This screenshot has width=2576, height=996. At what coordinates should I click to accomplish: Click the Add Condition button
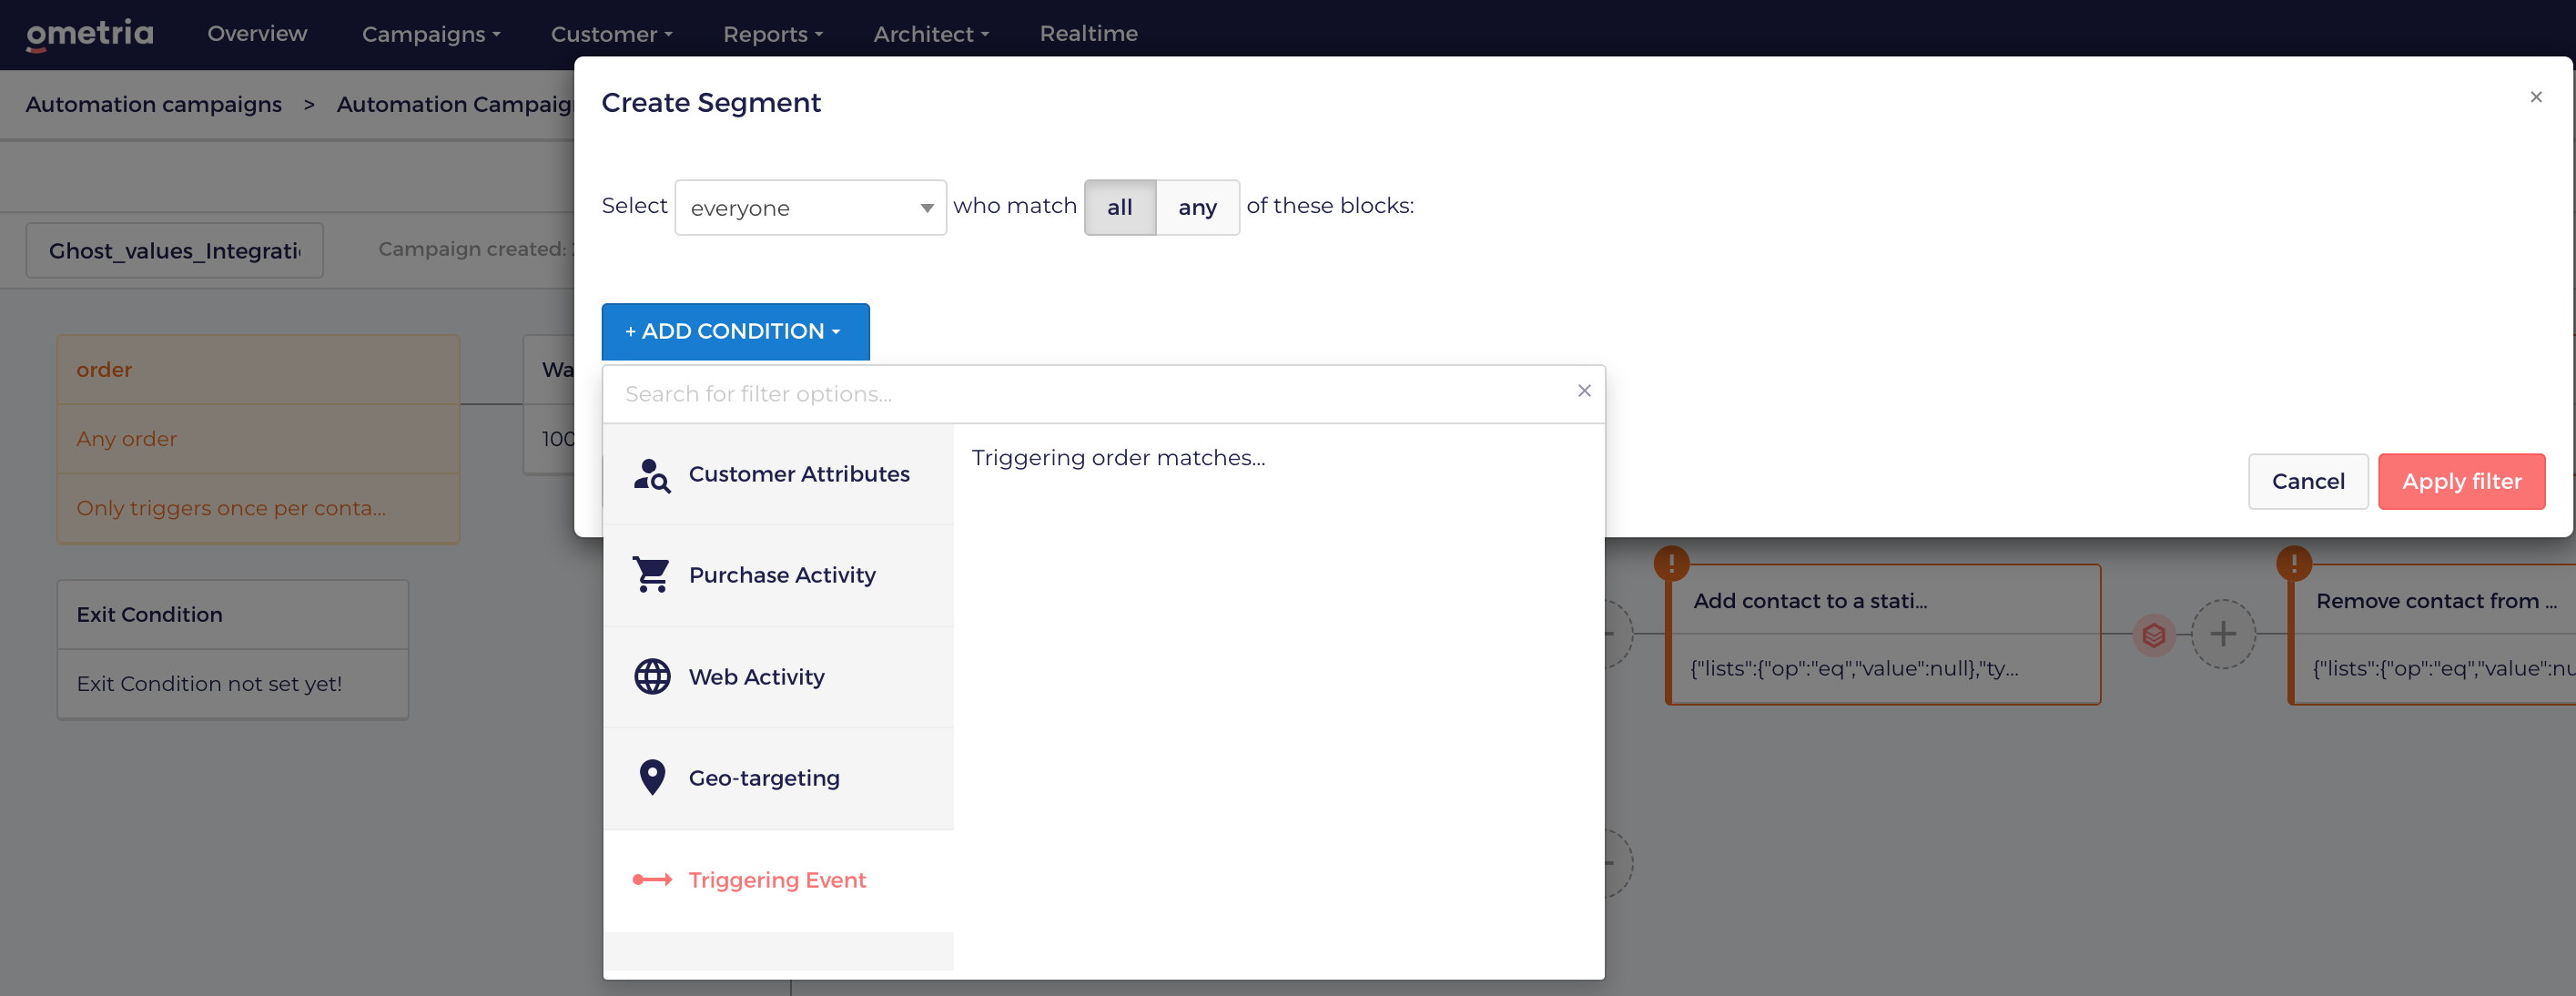coord(735,331)
